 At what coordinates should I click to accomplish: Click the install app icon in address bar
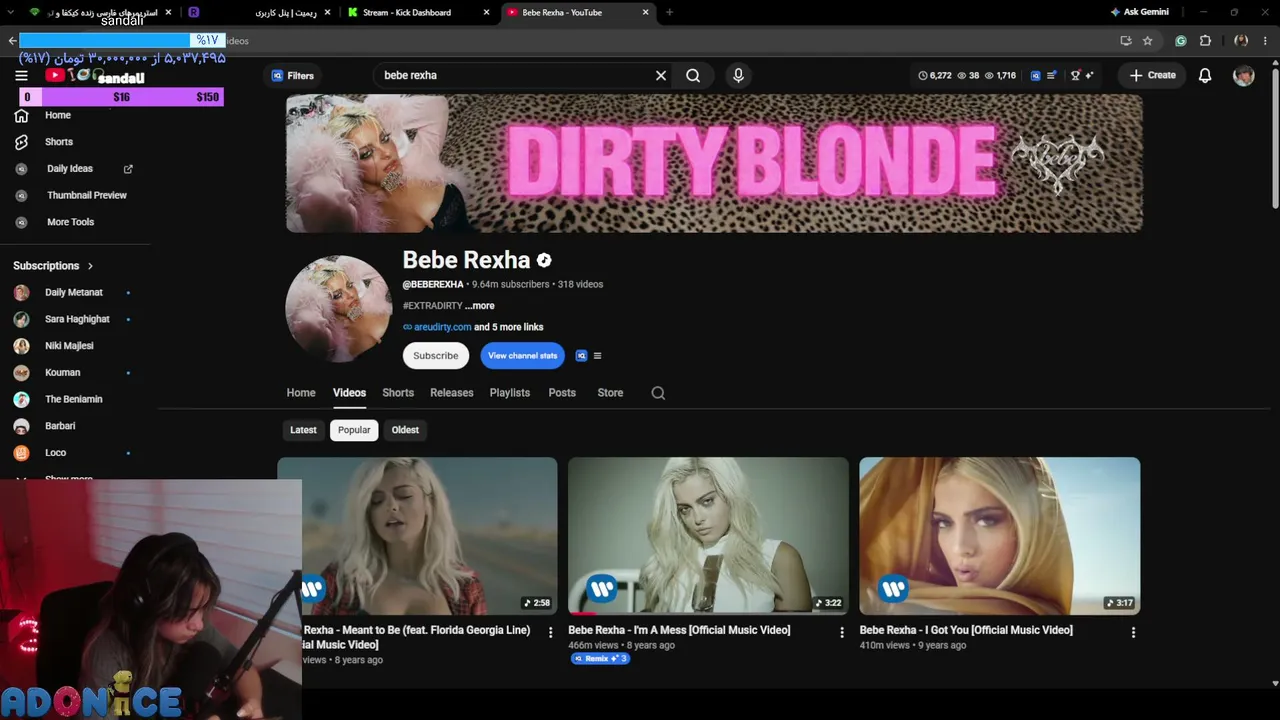point(1126,41)
